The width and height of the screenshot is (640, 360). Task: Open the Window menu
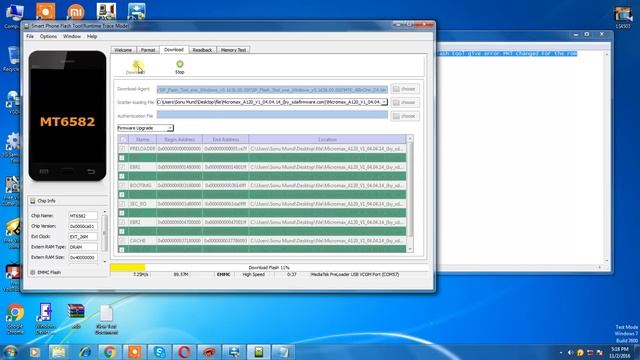[x=72, y=36]
